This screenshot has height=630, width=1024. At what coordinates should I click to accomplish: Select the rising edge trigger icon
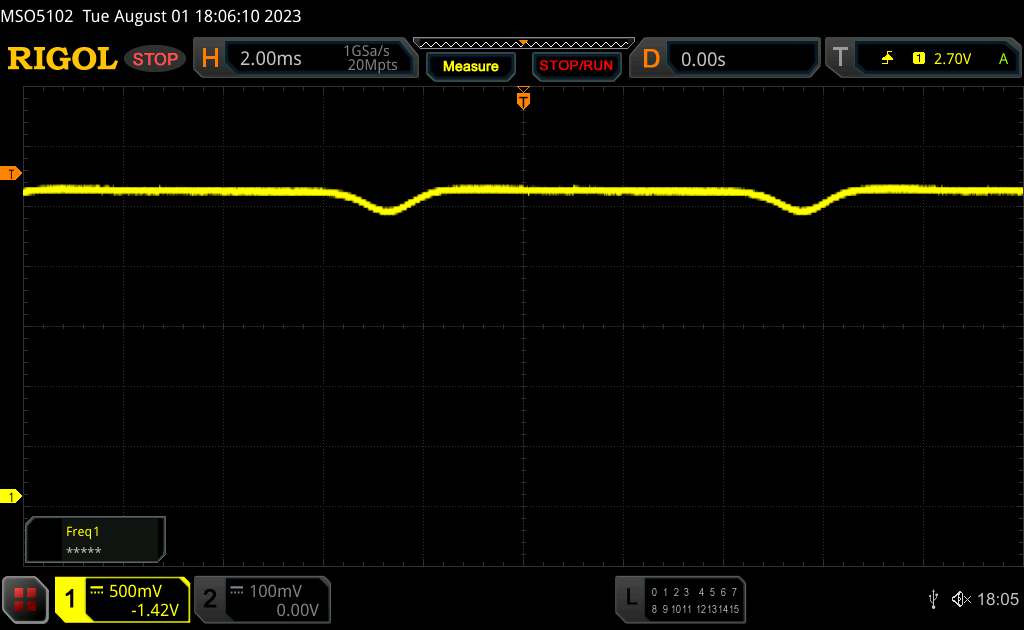pos(887,59)
